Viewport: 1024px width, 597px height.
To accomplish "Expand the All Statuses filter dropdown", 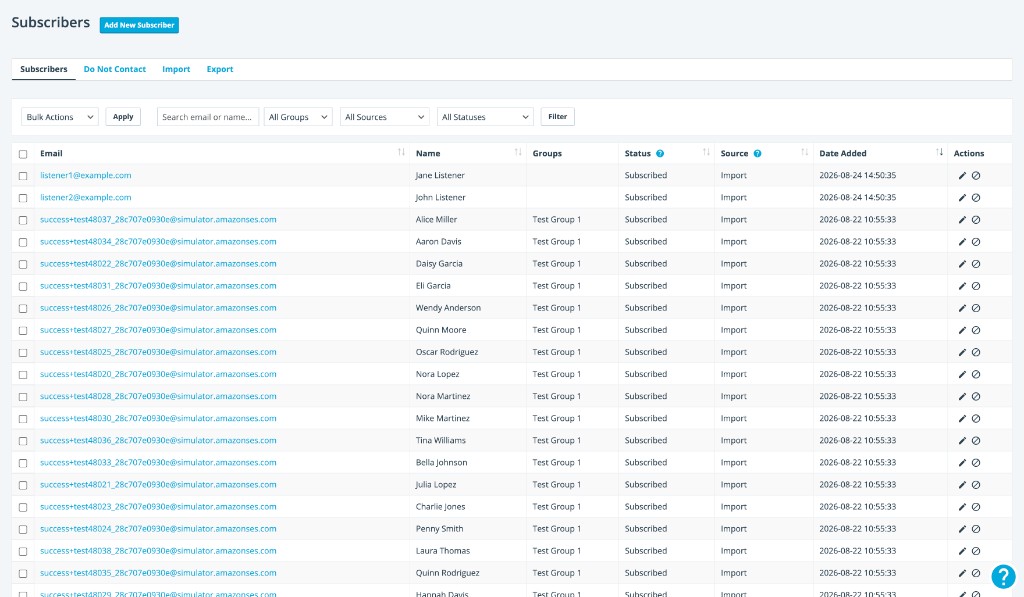I will [x=485, y=117].
